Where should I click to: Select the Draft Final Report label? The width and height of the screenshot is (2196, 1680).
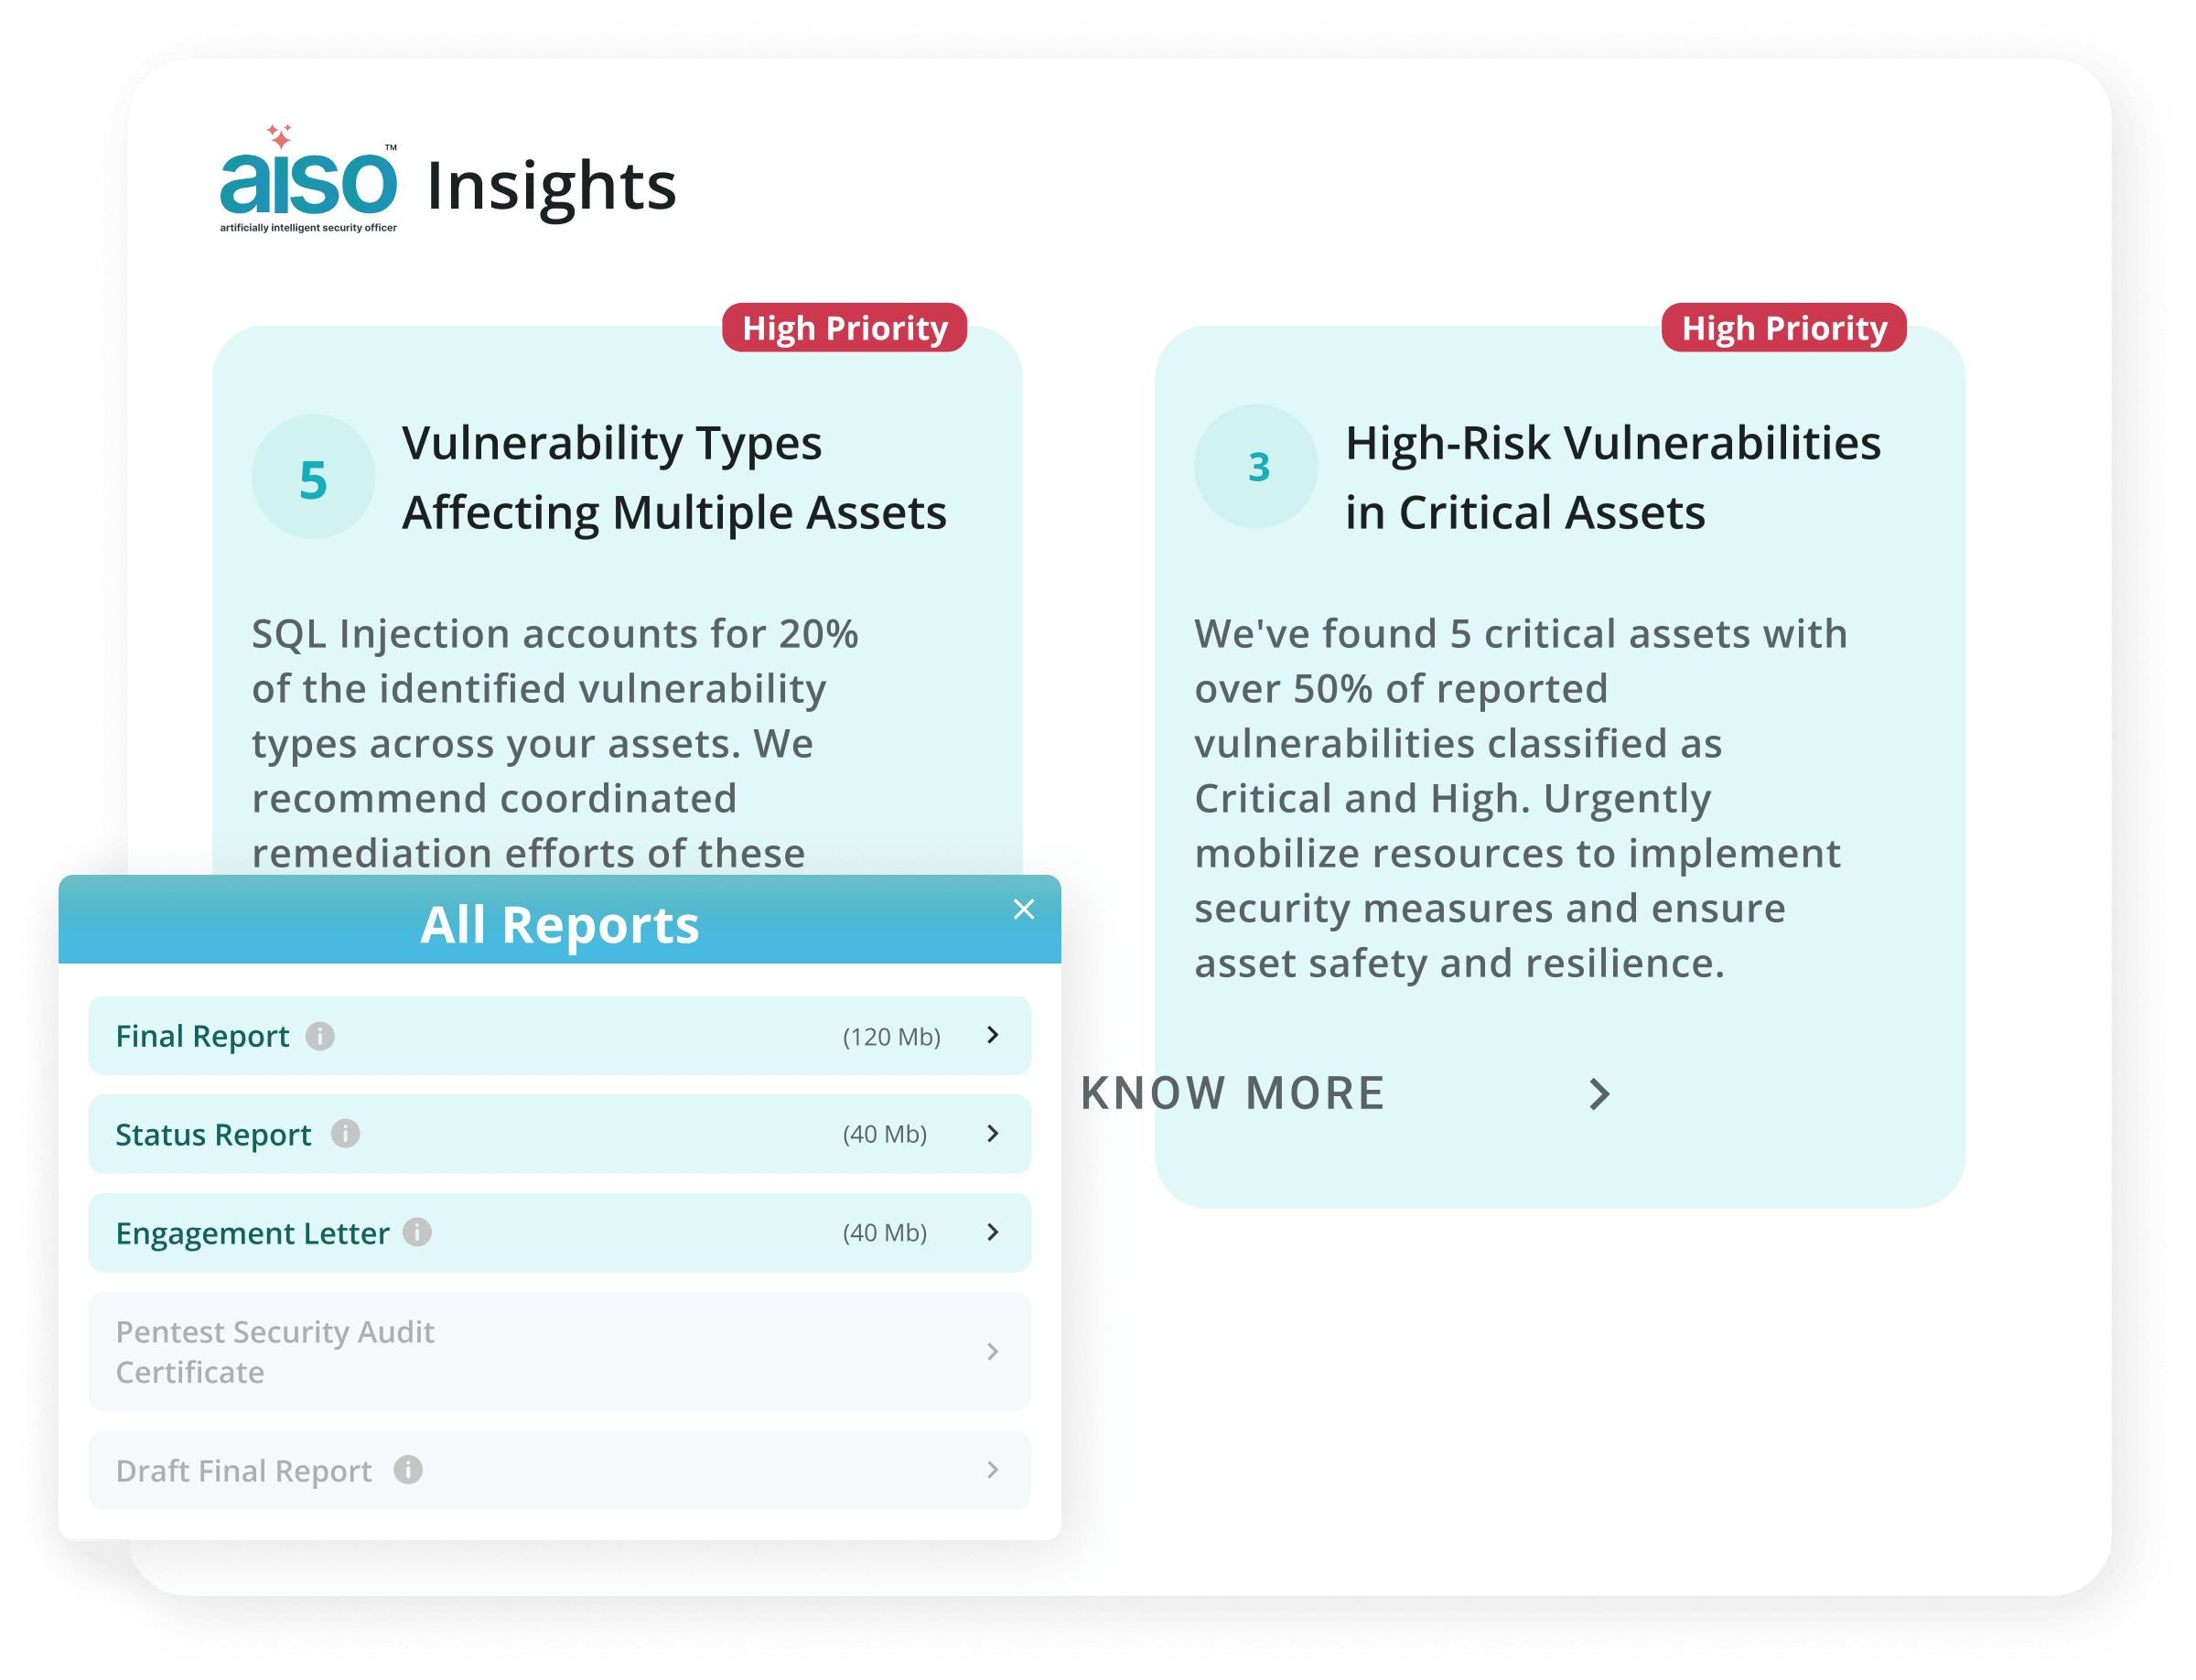pos(244,1470)
